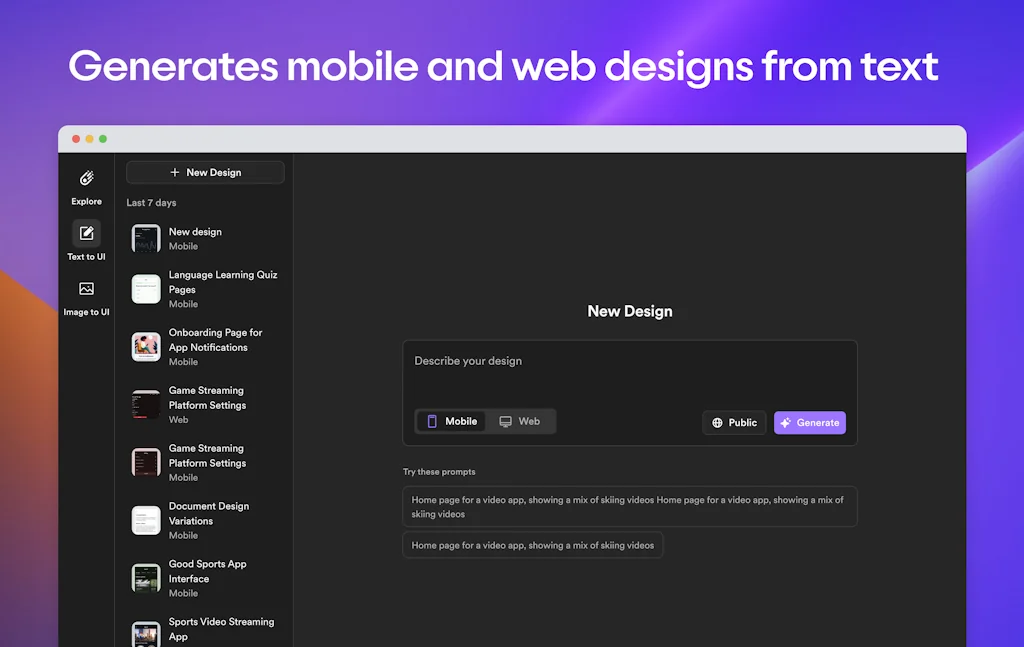Switch design type to Web

pyautogui.click(x=520, y=421)
